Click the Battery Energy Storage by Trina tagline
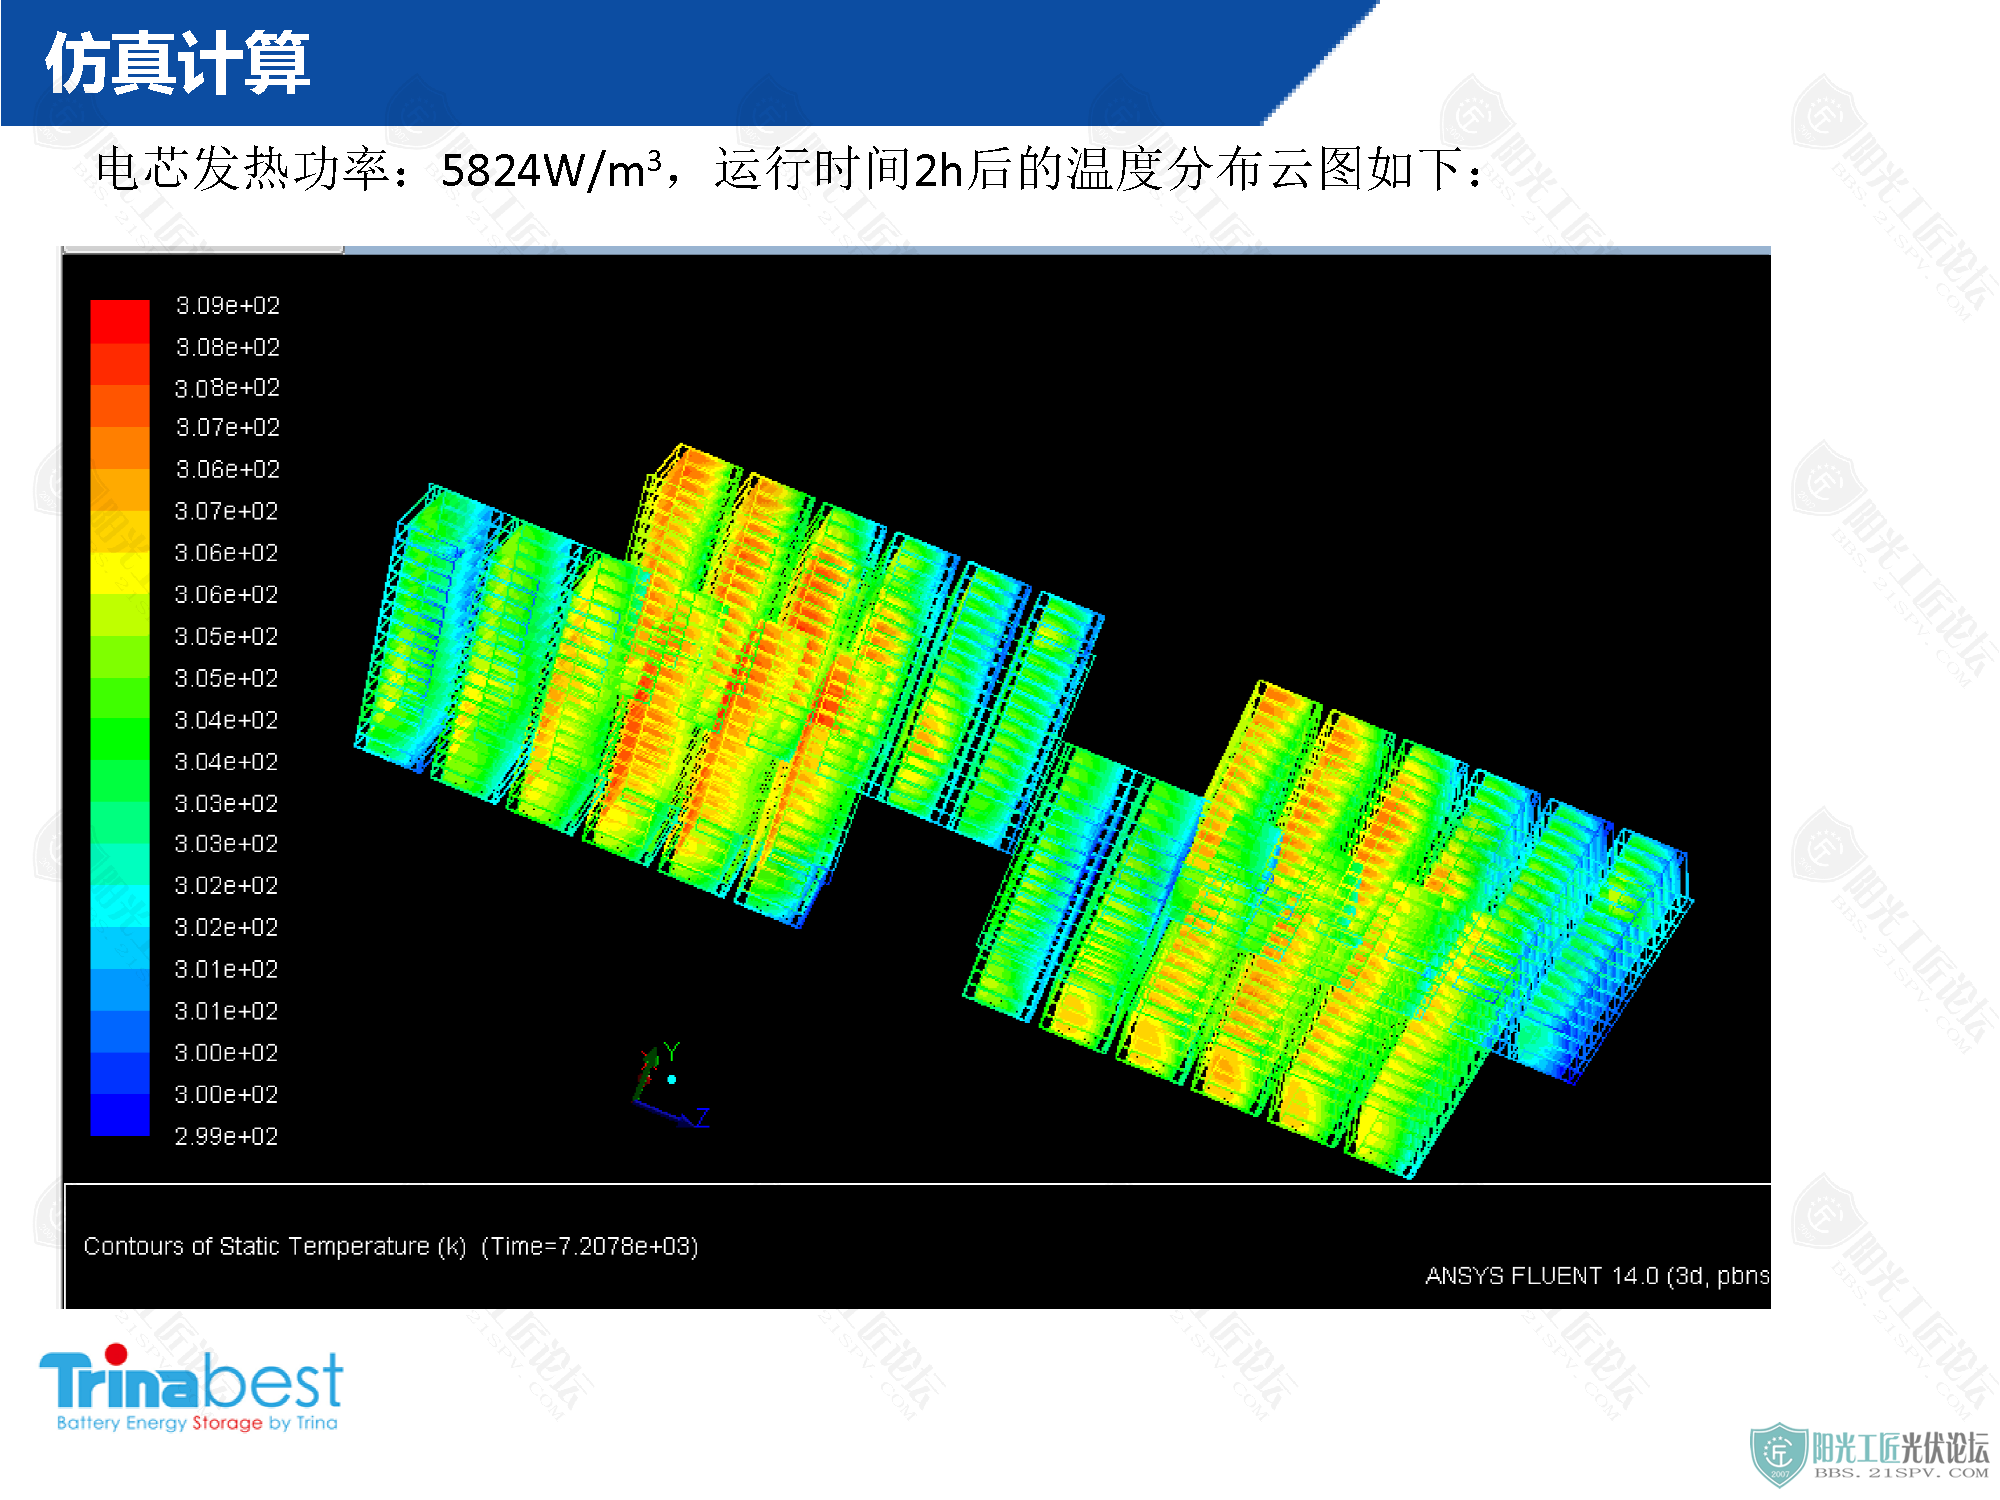 click(197, 1422)
